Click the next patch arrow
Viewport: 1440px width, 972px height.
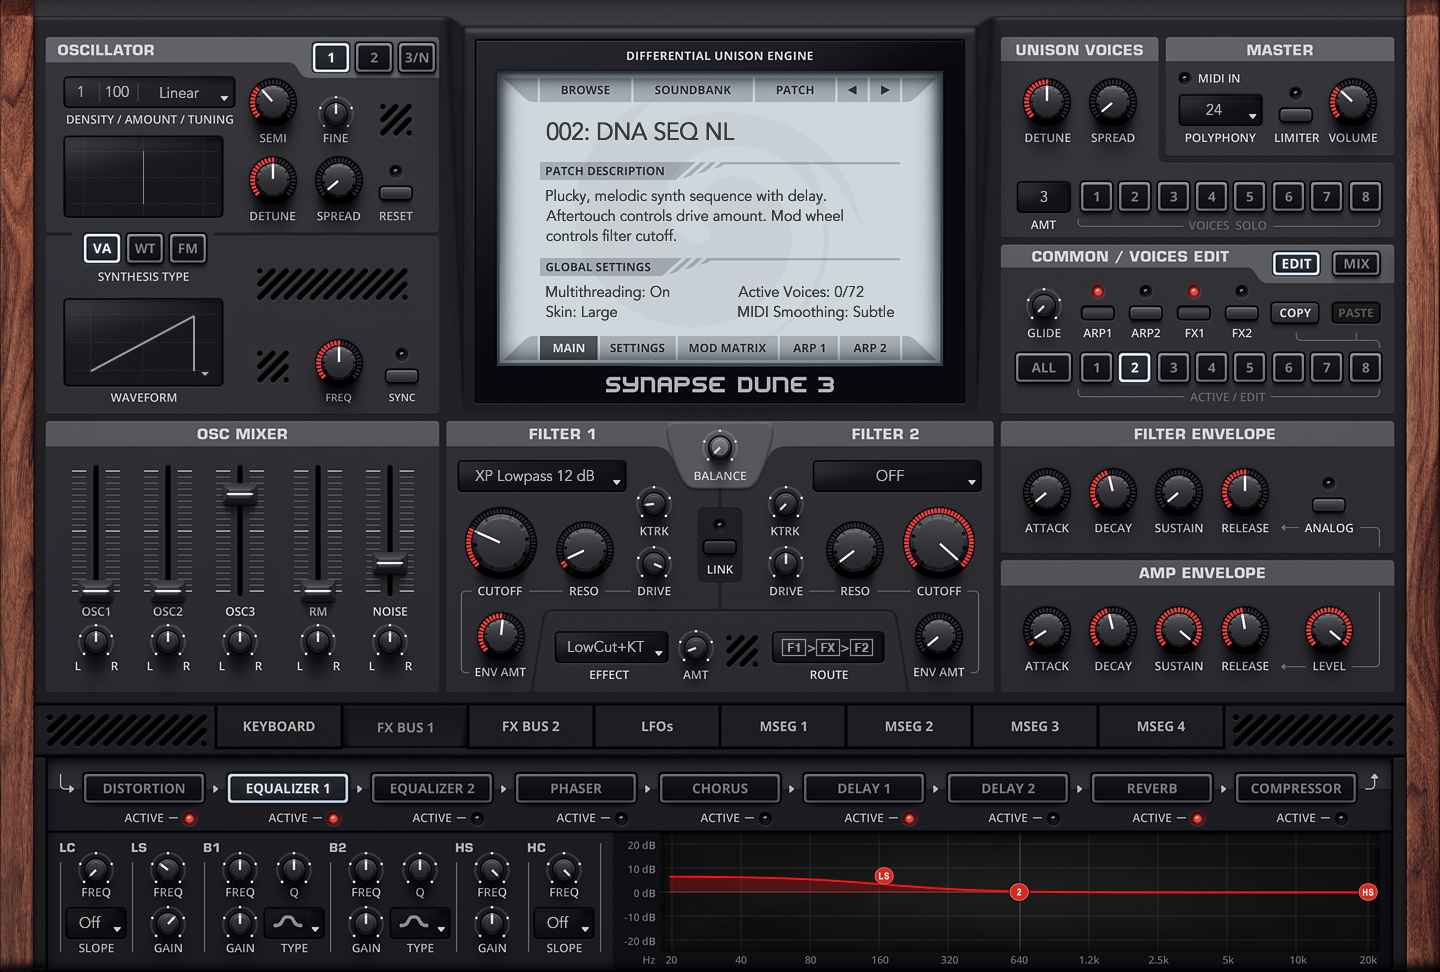884,89
